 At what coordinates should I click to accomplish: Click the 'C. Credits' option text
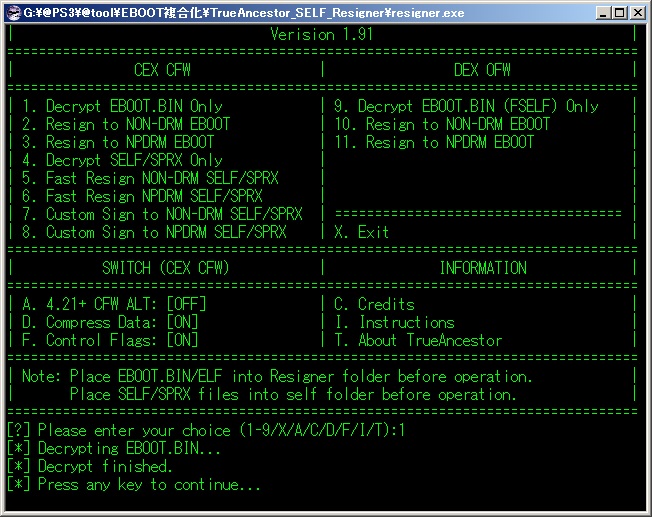coord(374,304)
